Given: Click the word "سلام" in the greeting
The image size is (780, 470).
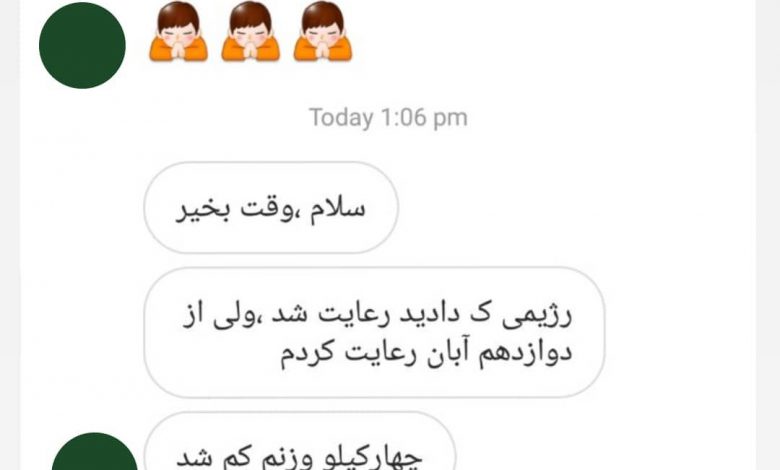Looking at the screenshot, I should click(x=338, y=209).
